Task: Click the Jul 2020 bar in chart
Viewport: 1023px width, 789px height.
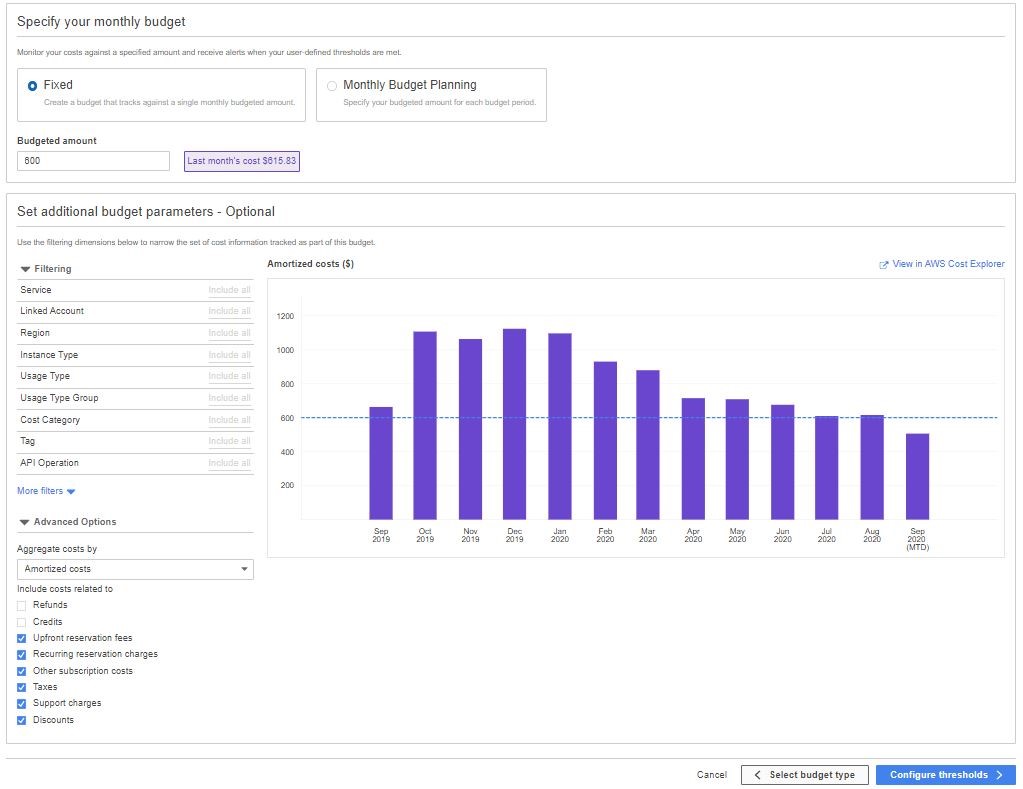Action: coord(827,468)
